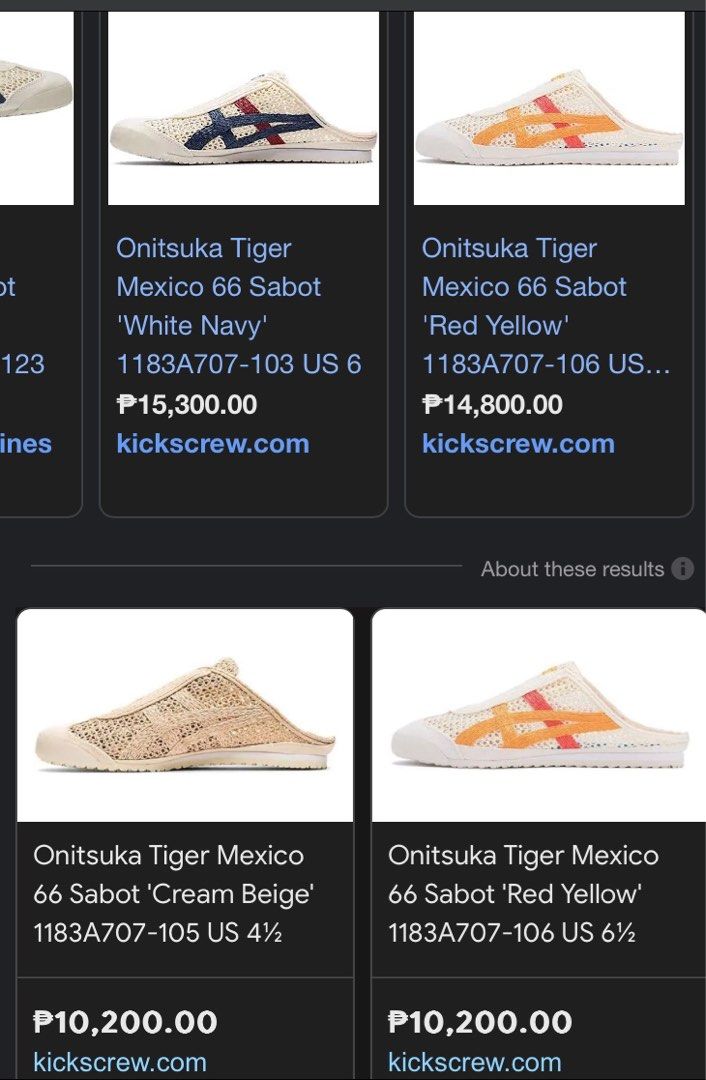This screenshot has width=706, height=1080.
Task: Open the top-row Red Yellow shoe image
Action: point(549,108)
